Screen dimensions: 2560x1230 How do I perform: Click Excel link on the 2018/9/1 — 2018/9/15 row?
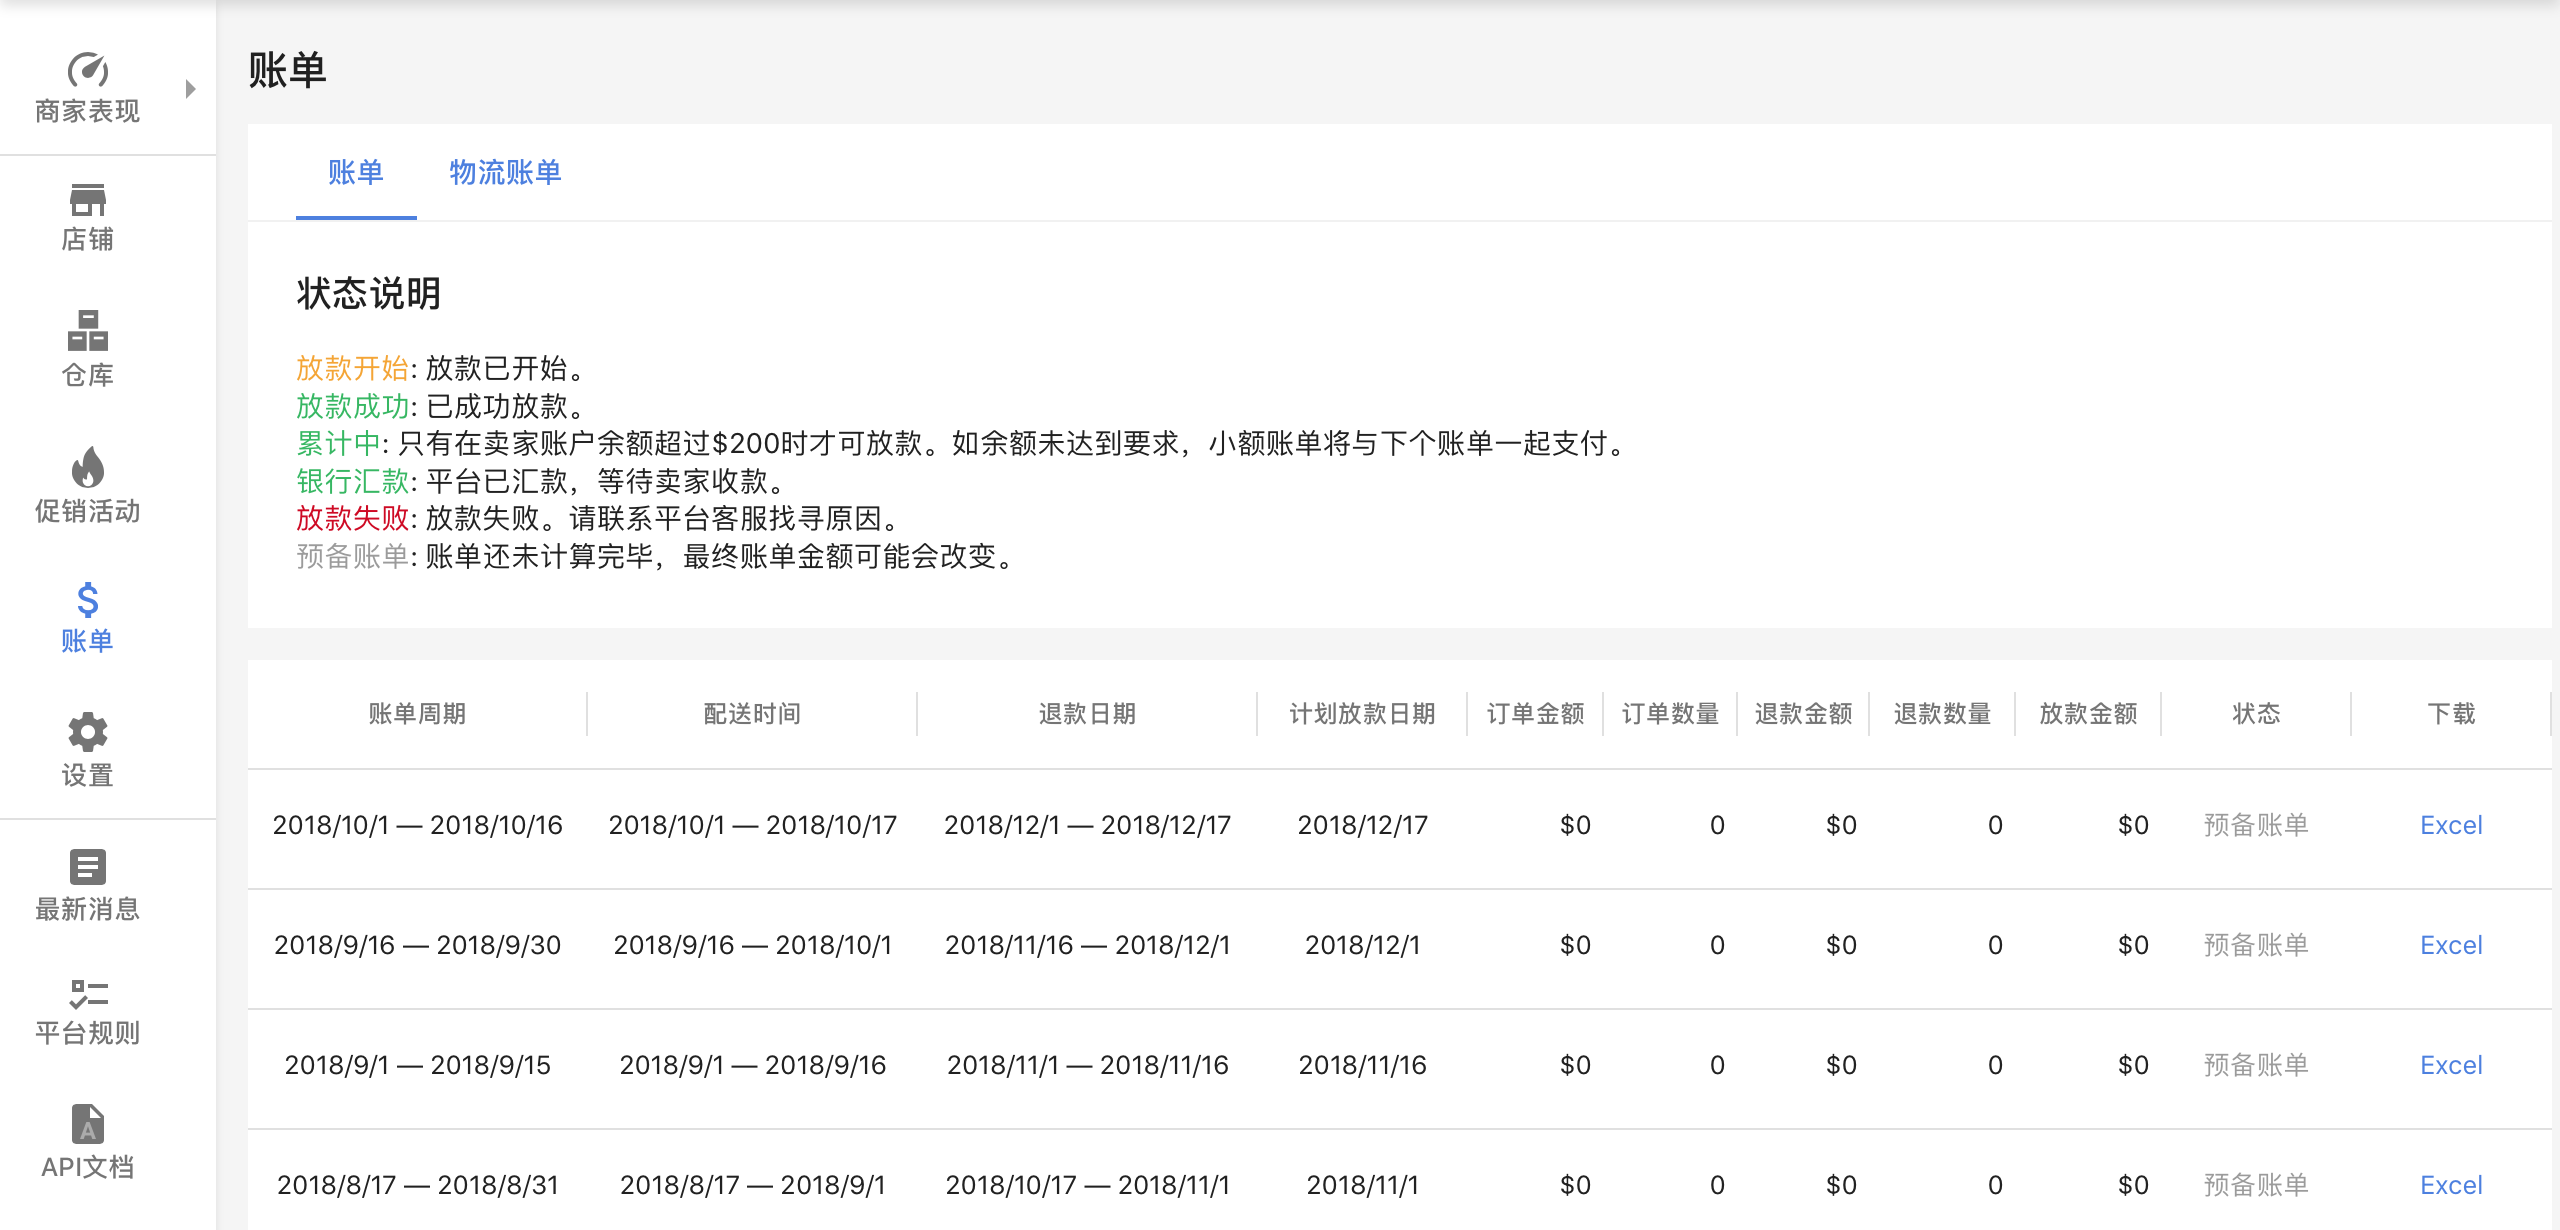(x=2451, y=1064)
